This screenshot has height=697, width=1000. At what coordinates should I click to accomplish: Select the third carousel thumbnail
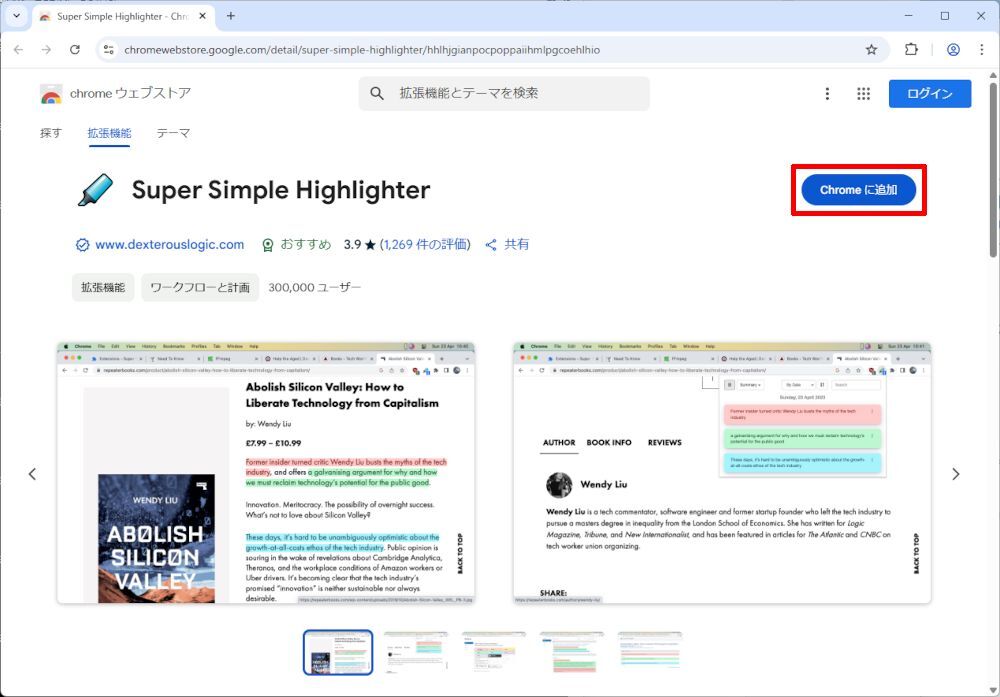[494, 652]
